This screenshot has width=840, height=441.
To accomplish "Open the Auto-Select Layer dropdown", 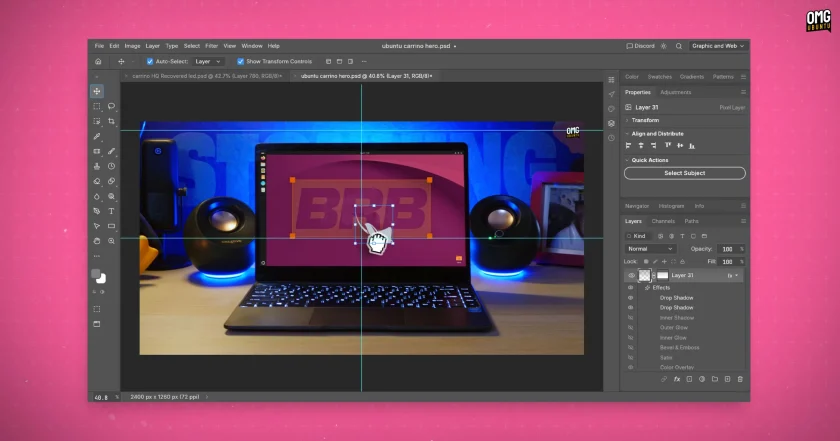I will point(208,62).
